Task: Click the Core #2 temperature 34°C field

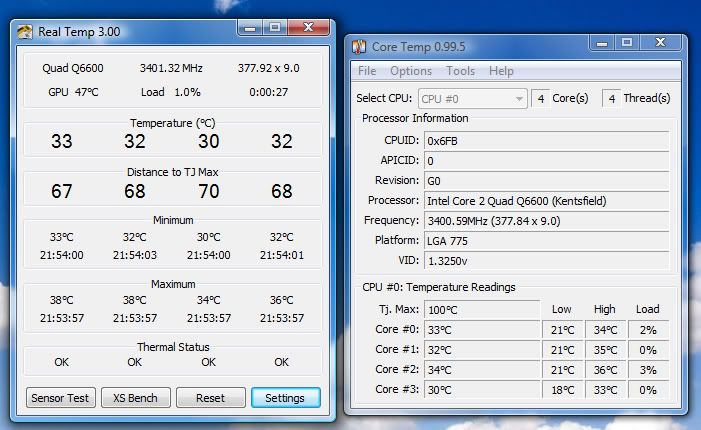Action: [x=482, y=370]
